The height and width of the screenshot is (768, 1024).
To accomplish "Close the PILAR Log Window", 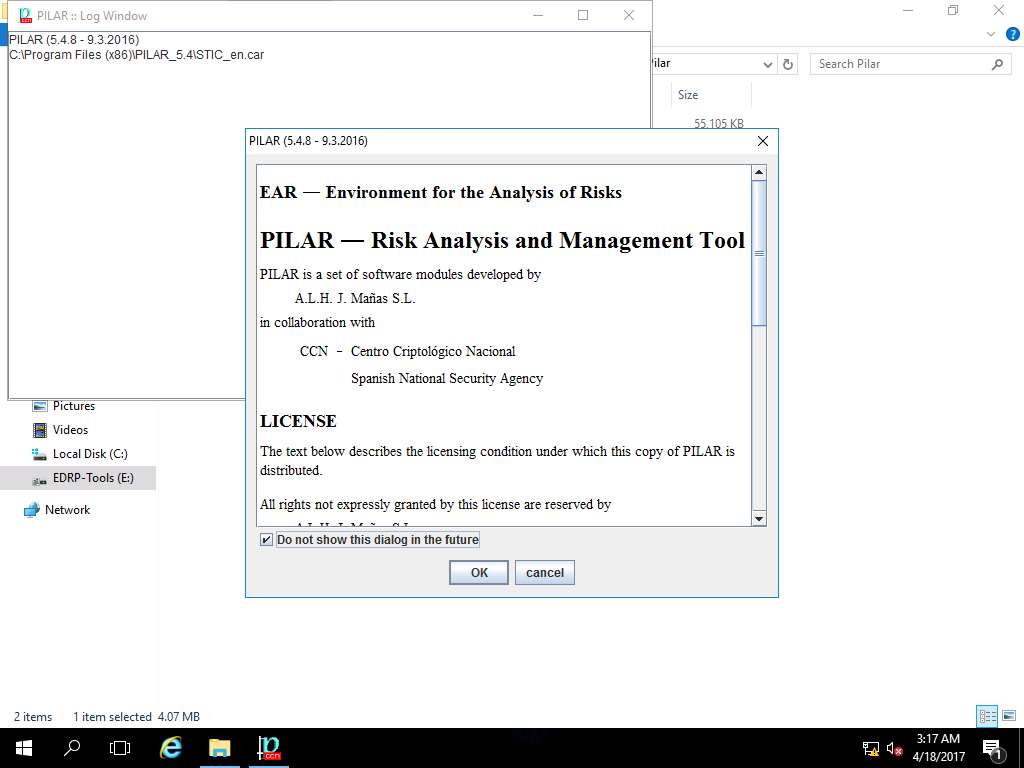I will (x=629, y=15).
